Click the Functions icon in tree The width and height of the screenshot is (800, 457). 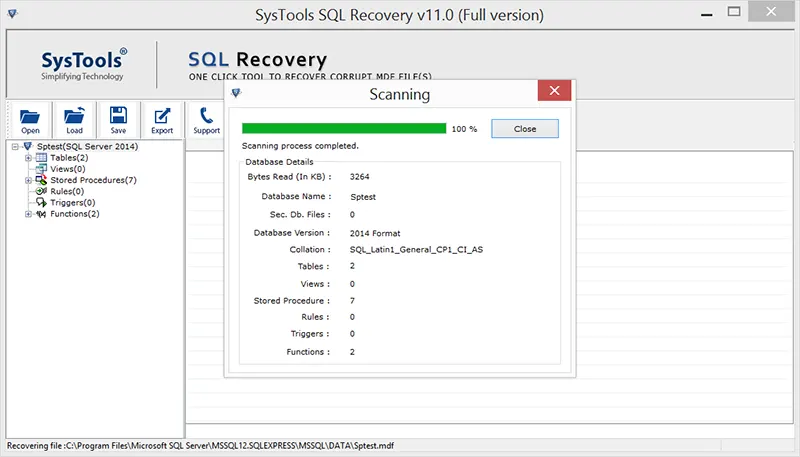pyautogui.click(x=41, y=214)
